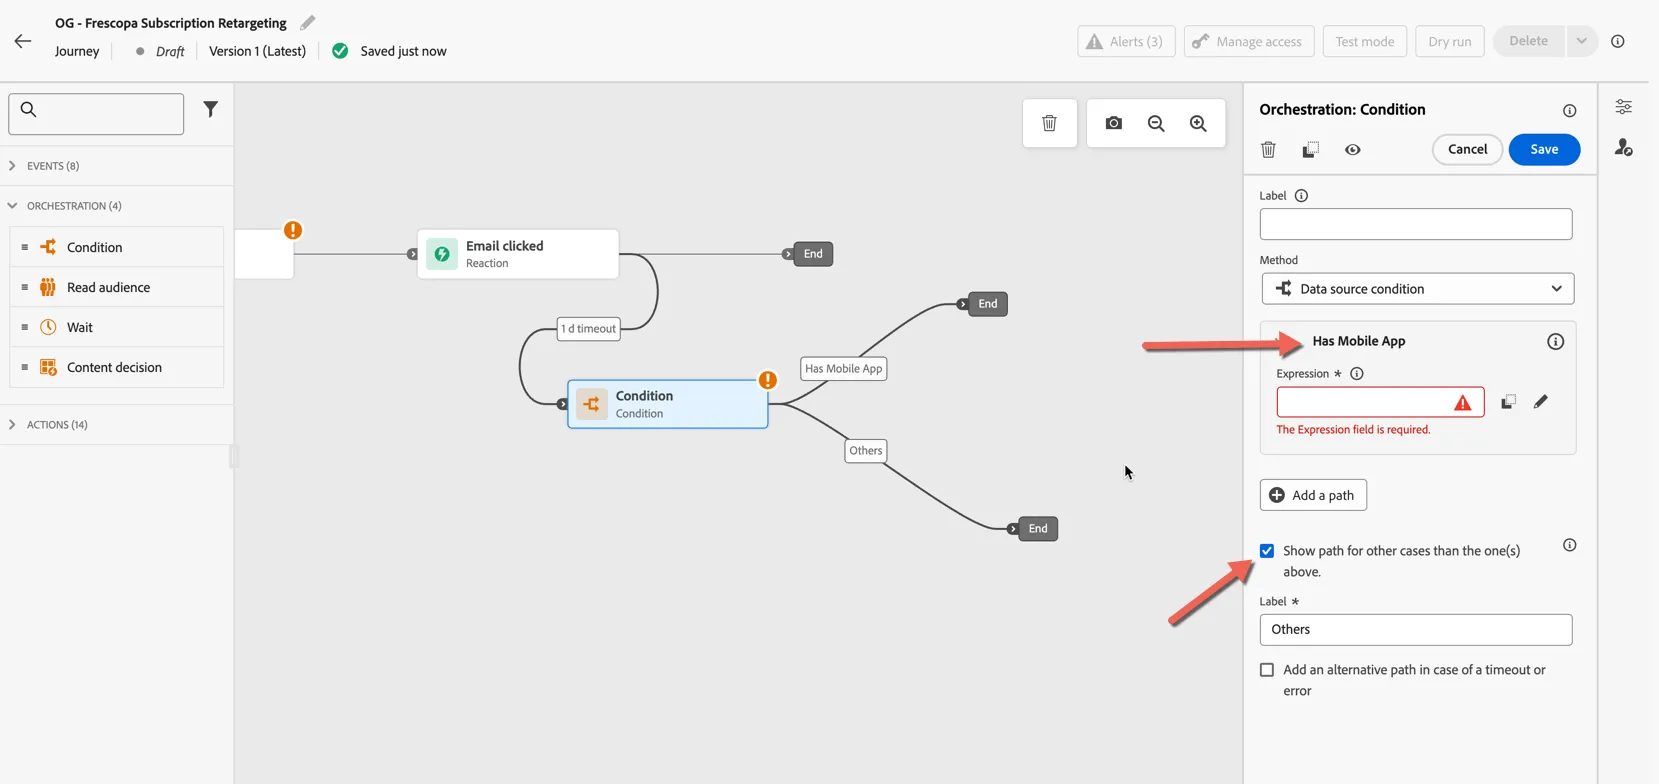This screenshot has height=784, width=1659.
Task: Open the expression editor with the pencil icon
Action: [x=1540, y=401]
